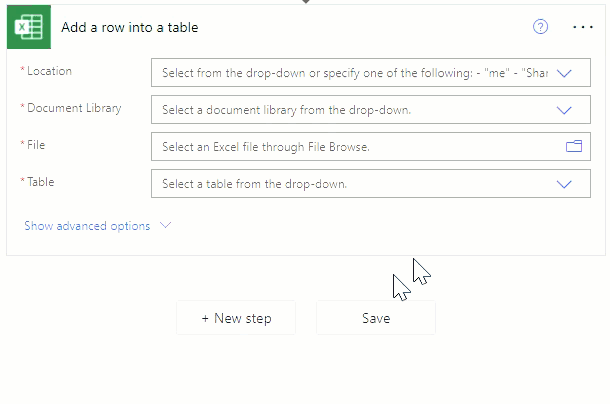Click into the File path field
This screenshot has width=610, height=404.
[371, 146]
